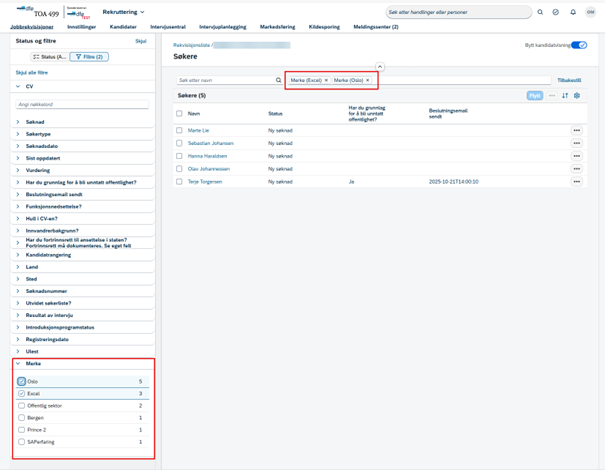Collapse the CV filter section
The height and width of the screenshot is (470, 605).
[18, 86]
